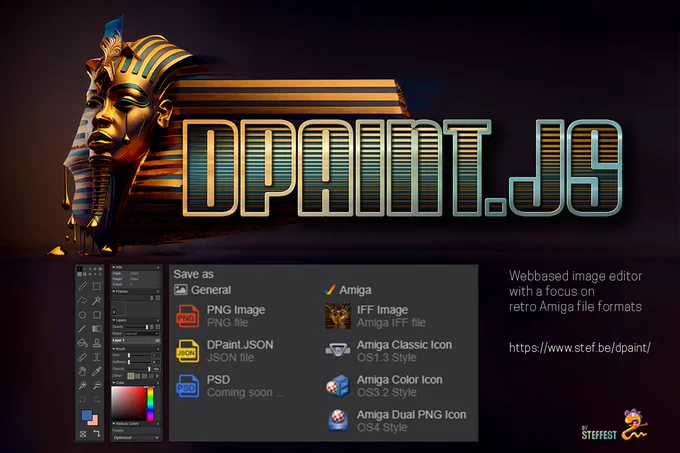The height and width of the screenshot is (453, 680).
Task: Close the Color panel with its X
Action: (158, 383)
